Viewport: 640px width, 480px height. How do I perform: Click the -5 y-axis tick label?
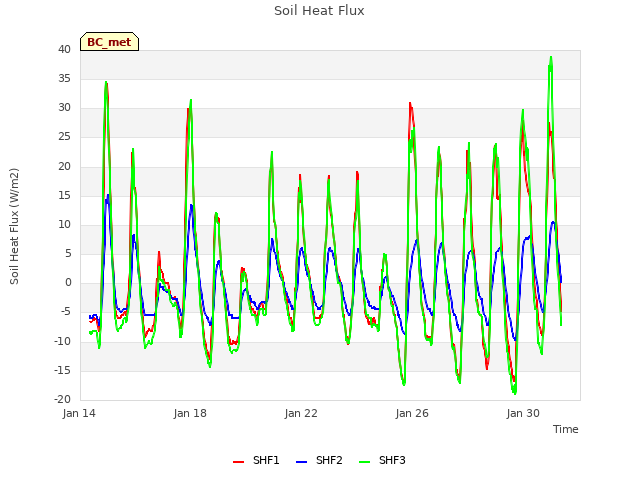click(x=65, y=312)
